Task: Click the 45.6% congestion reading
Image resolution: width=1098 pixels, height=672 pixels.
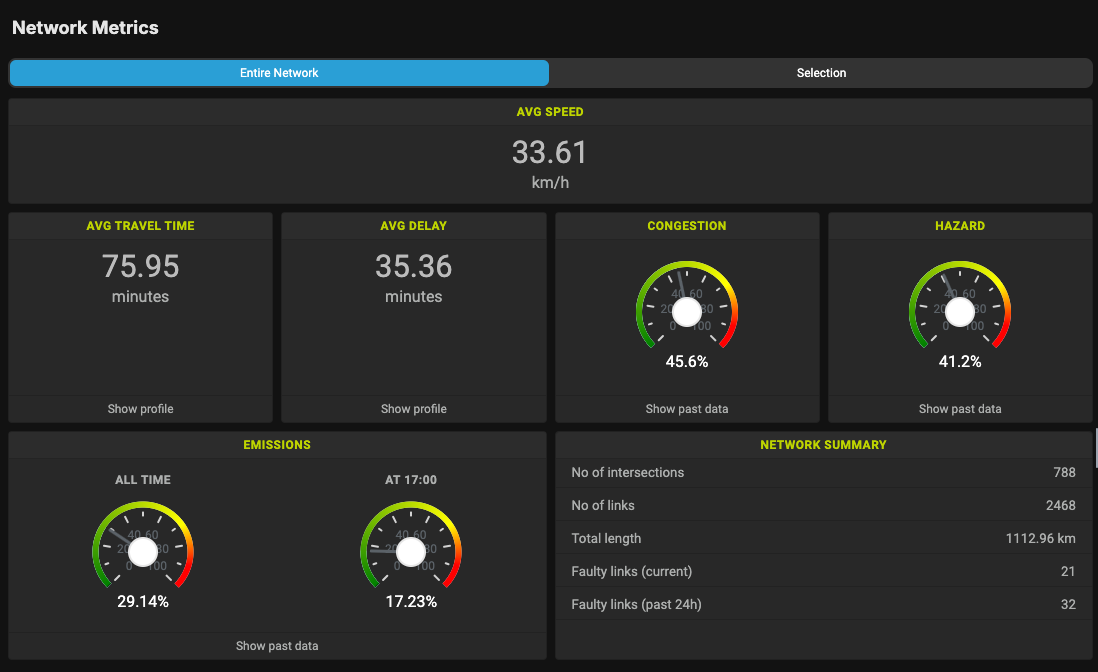Action: tap(686, 361)
